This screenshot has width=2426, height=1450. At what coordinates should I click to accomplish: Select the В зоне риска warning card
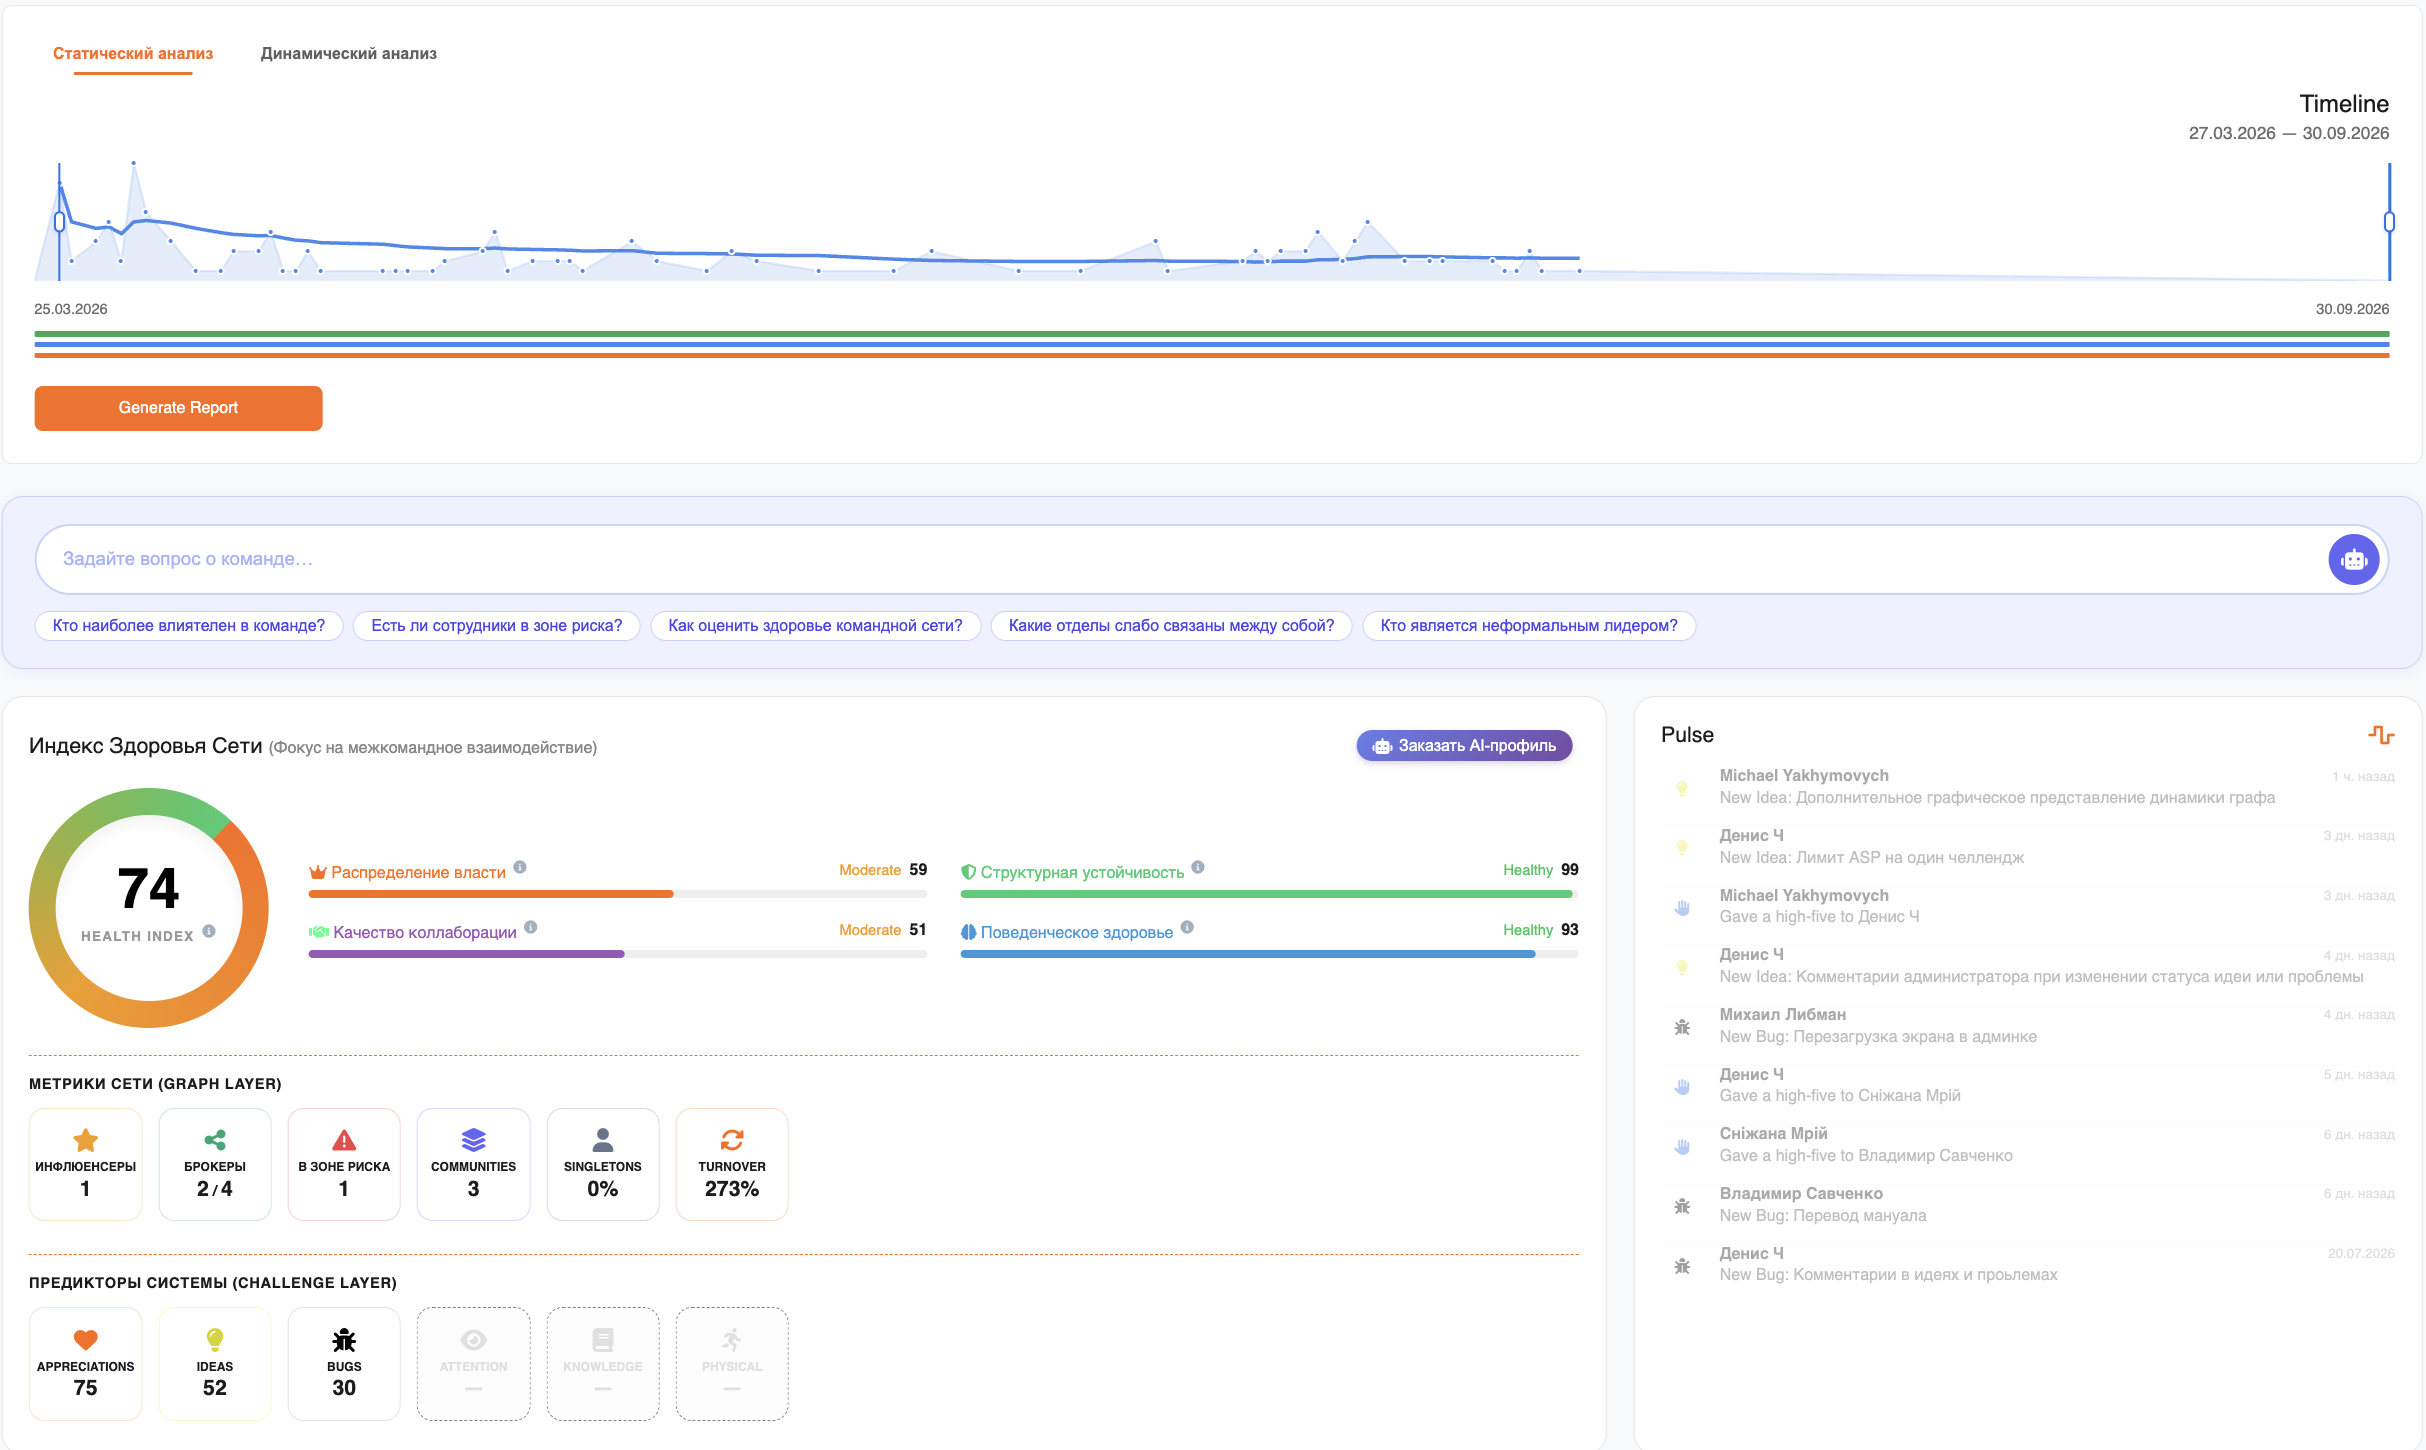coord(344,1164)
